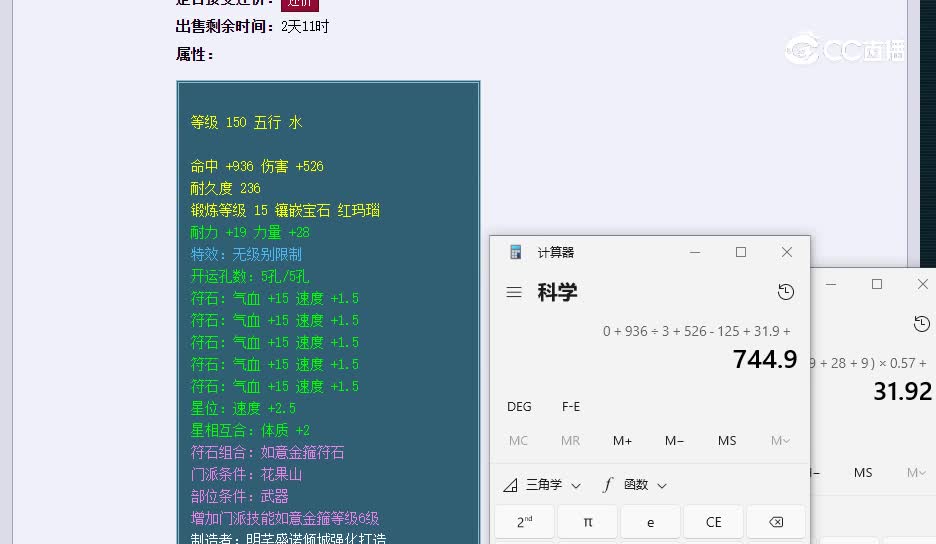Click the backspace key on calculator
Screen dimensions: 936x544
tap(775, 522)
